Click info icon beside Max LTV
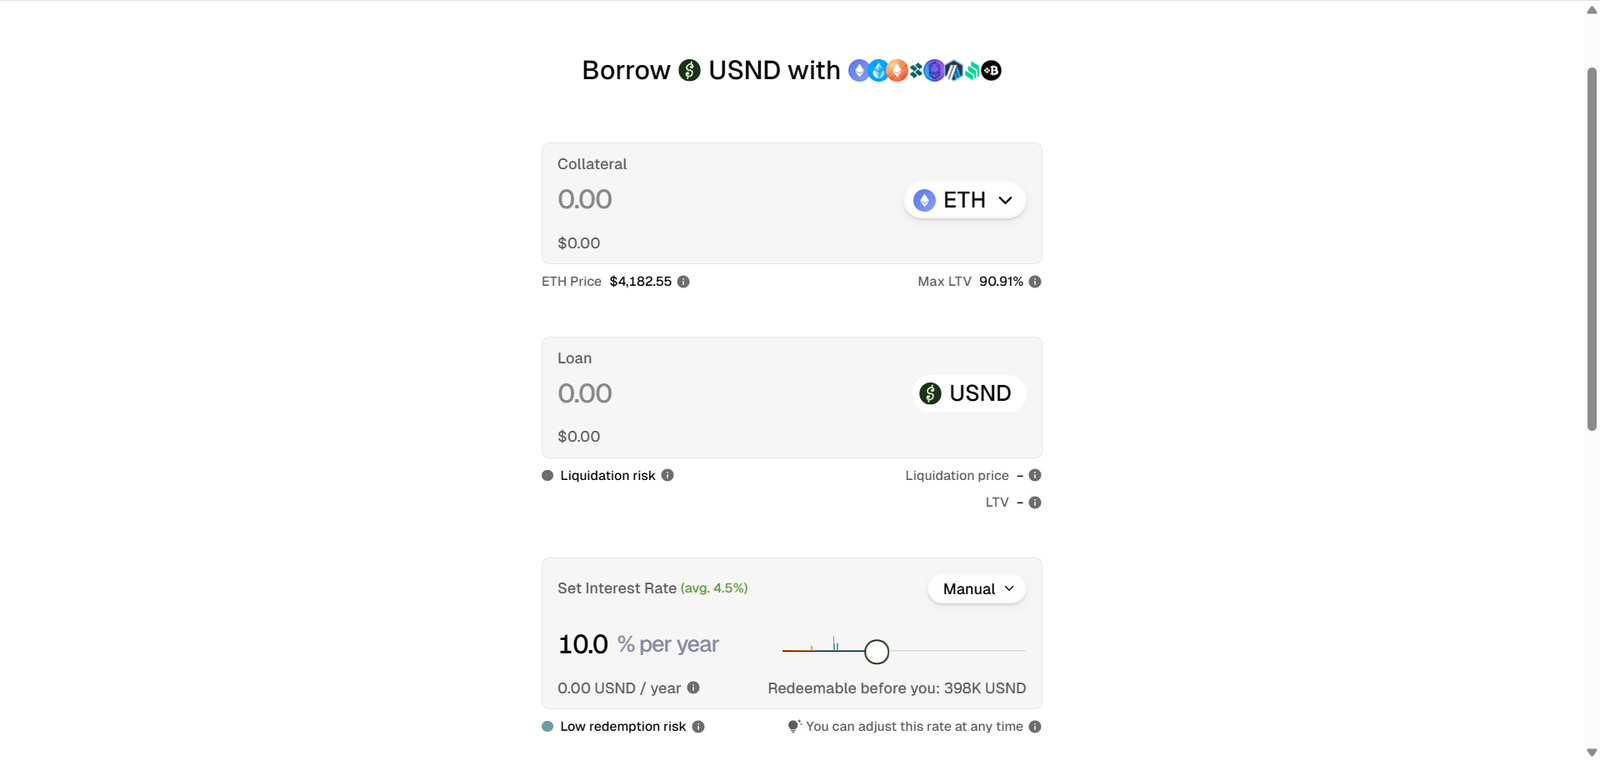1600x760 pixels. 1035,282
